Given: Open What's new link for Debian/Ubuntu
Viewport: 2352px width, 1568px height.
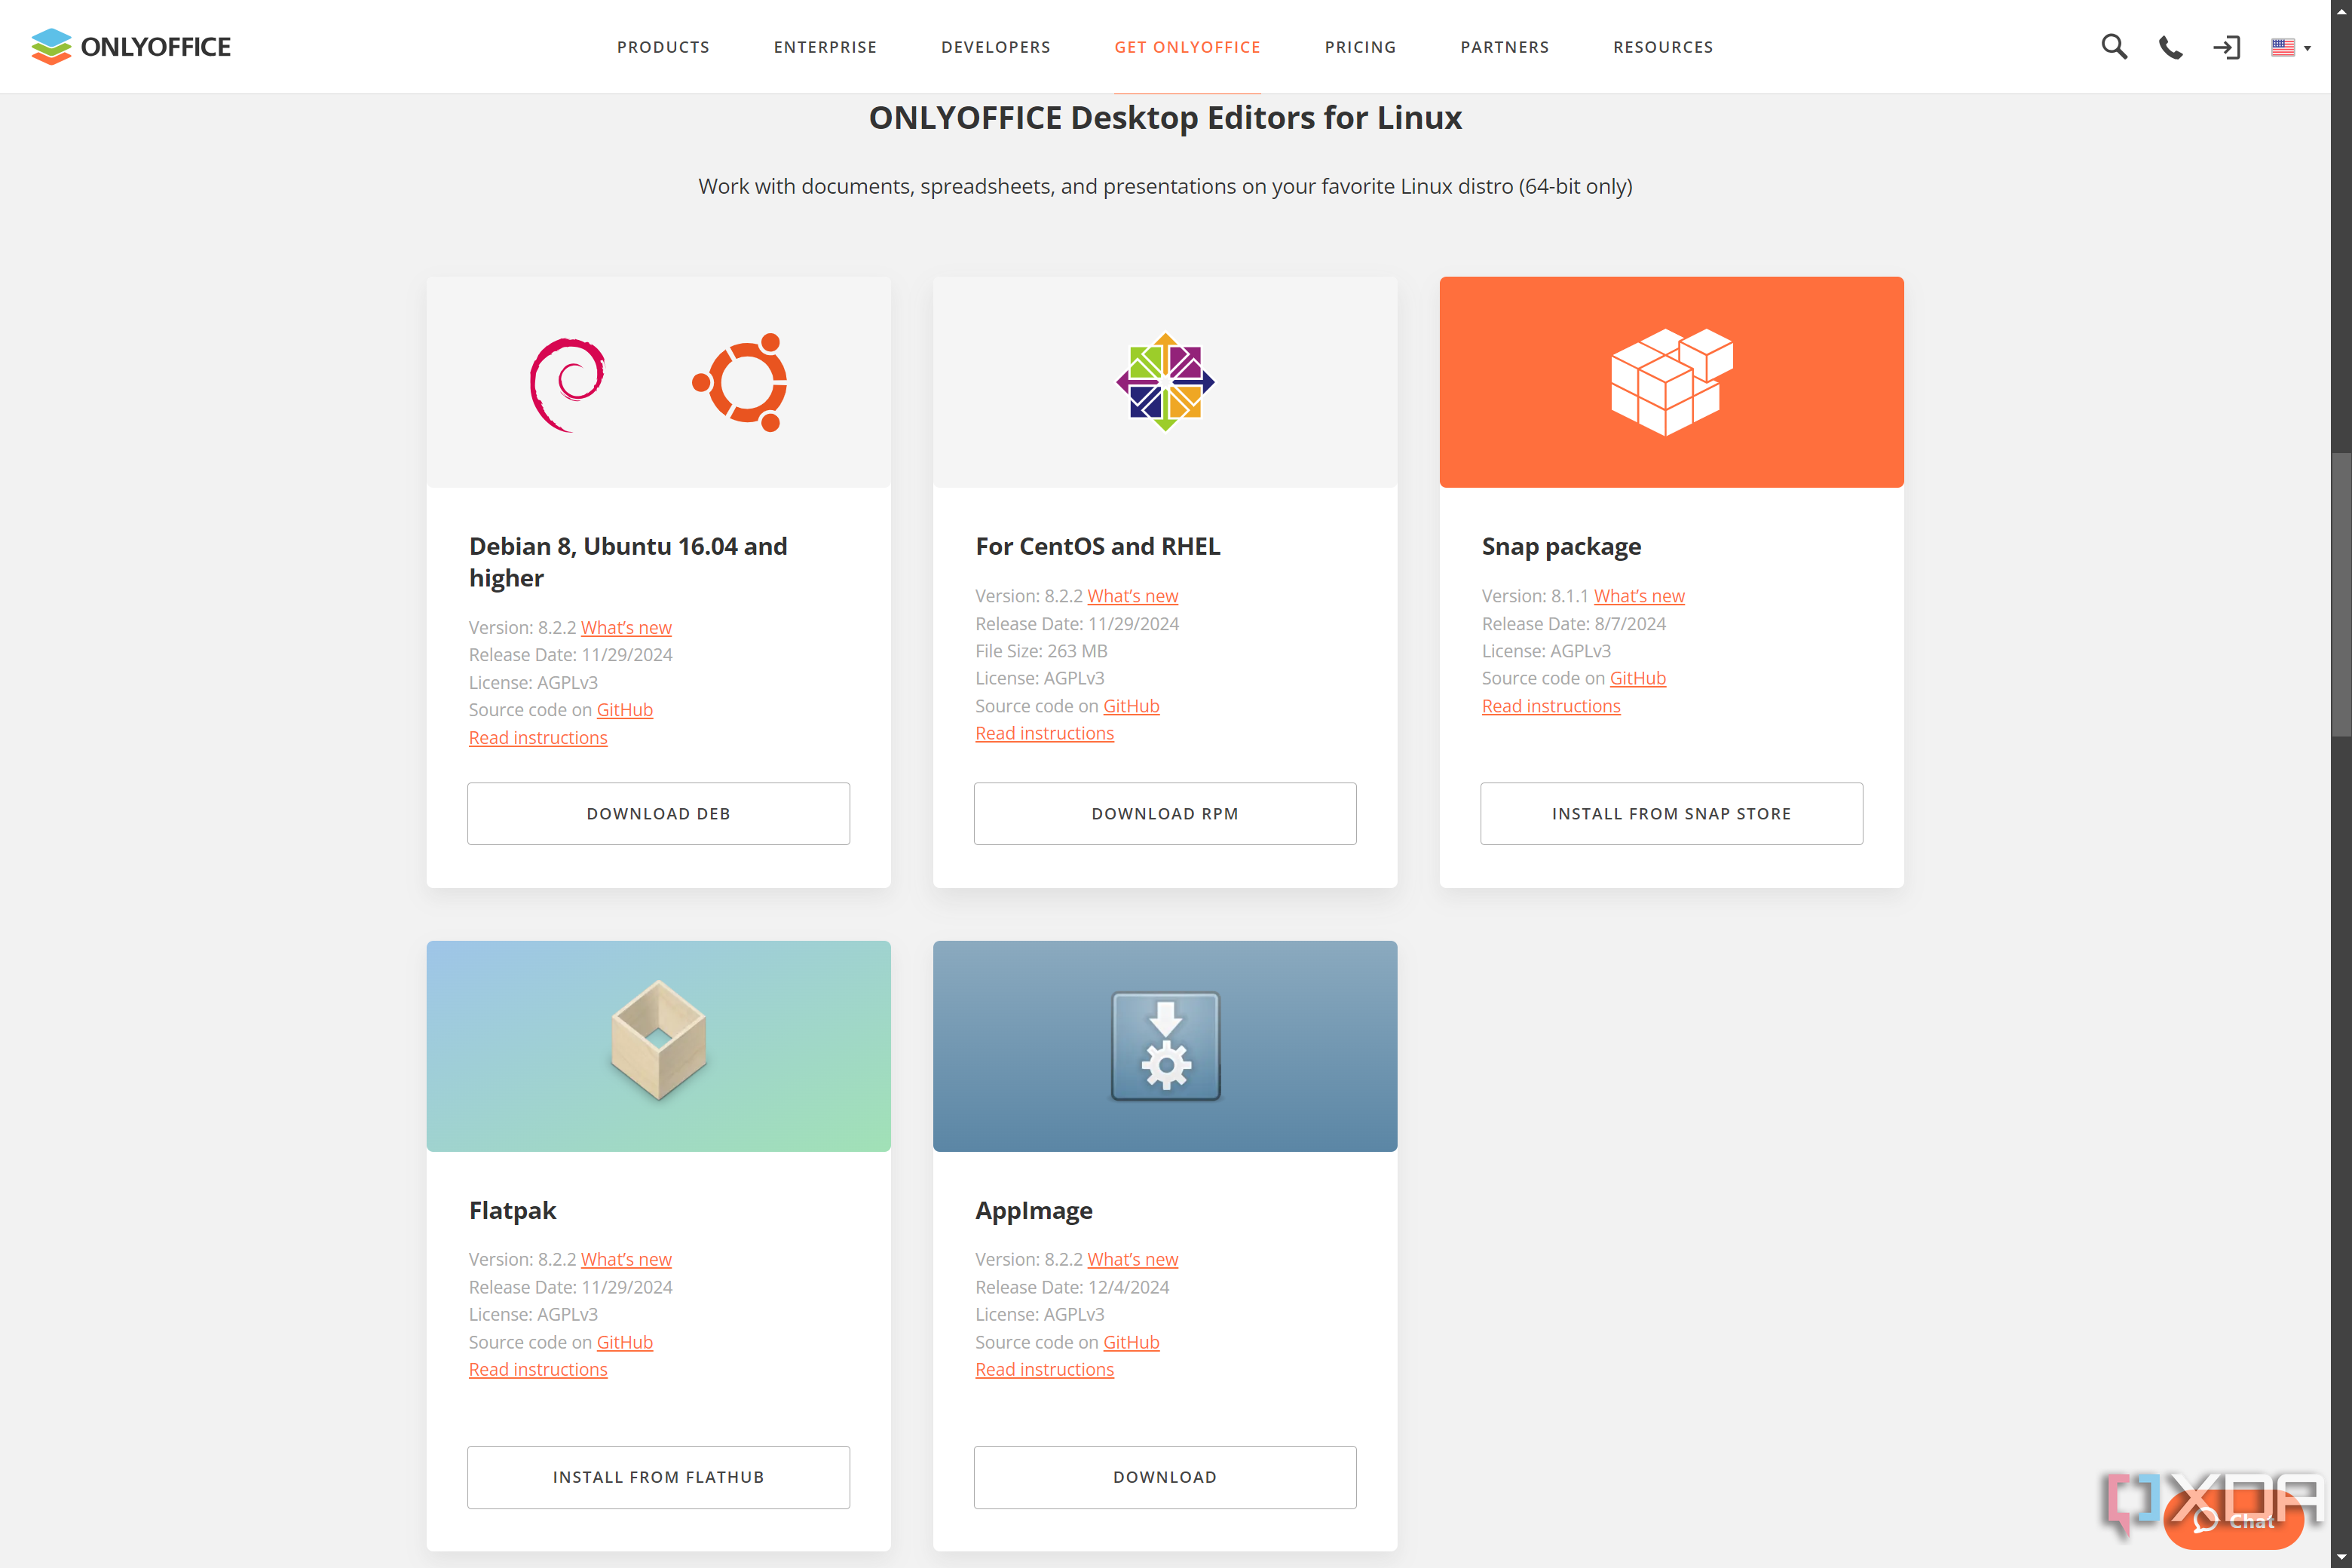Looking at the screenshot, I should (626, 627).
